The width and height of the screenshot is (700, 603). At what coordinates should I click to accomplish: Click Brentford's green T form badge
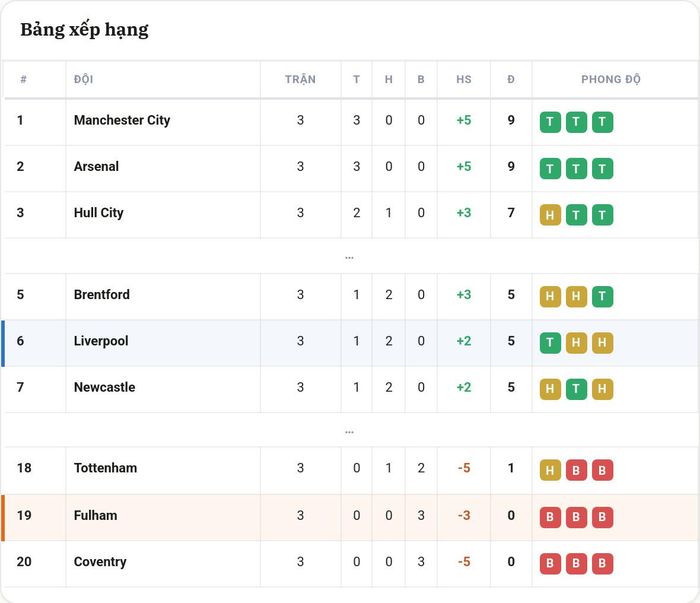pos(602,296)
